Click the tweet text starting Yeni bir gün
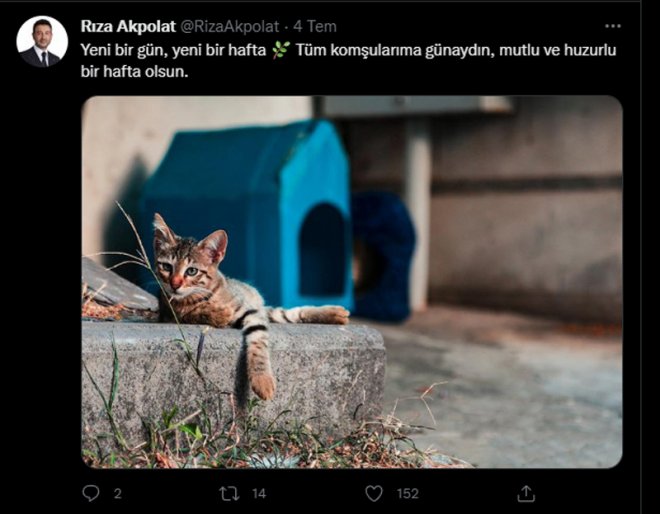The width and height of the screenshot is (660, 514). (x=348, y=61)
